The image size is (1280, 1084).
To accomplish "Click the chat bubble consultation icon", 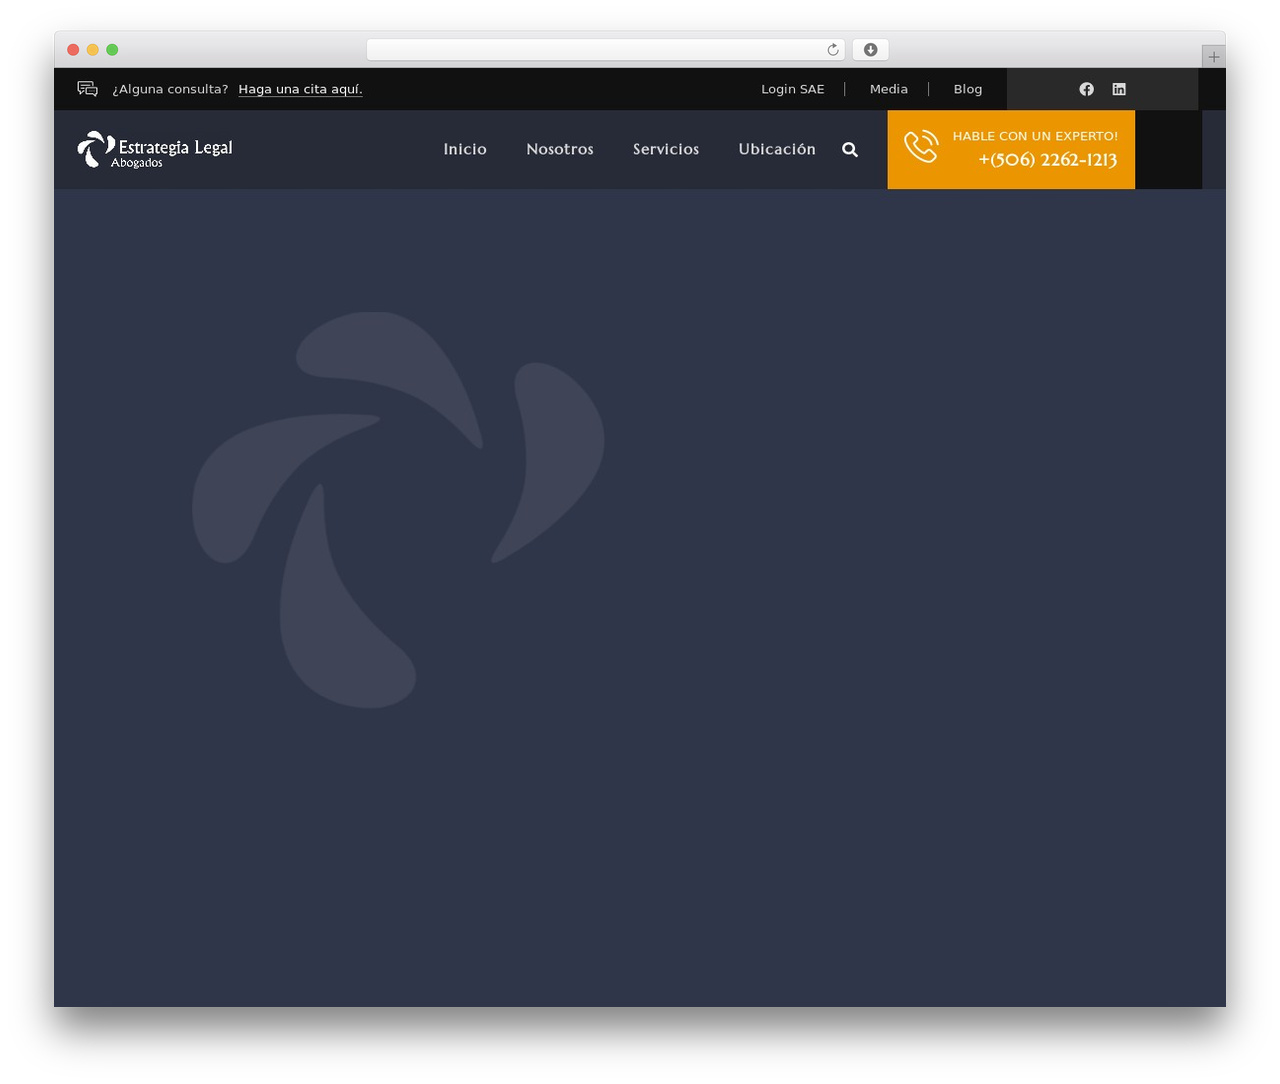I will [x=88, y=89].
